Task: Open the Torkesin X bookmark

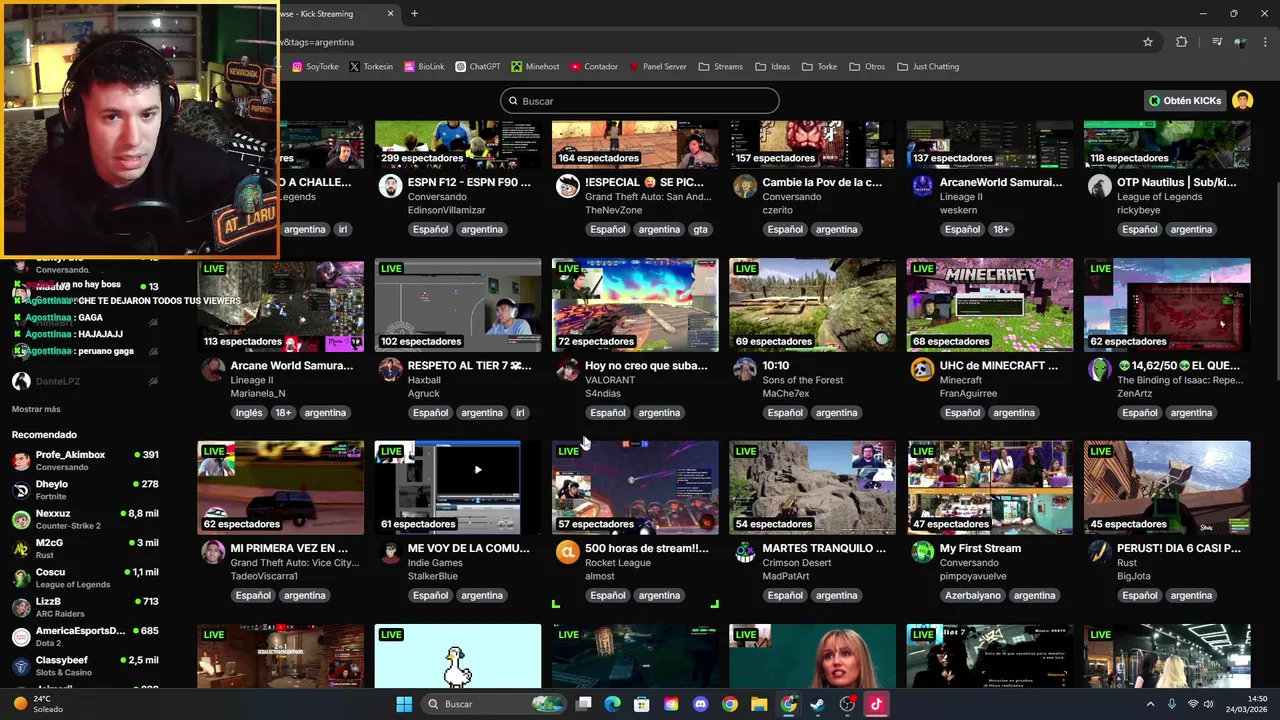Action: pyautogui.click(x=370, y=67)
